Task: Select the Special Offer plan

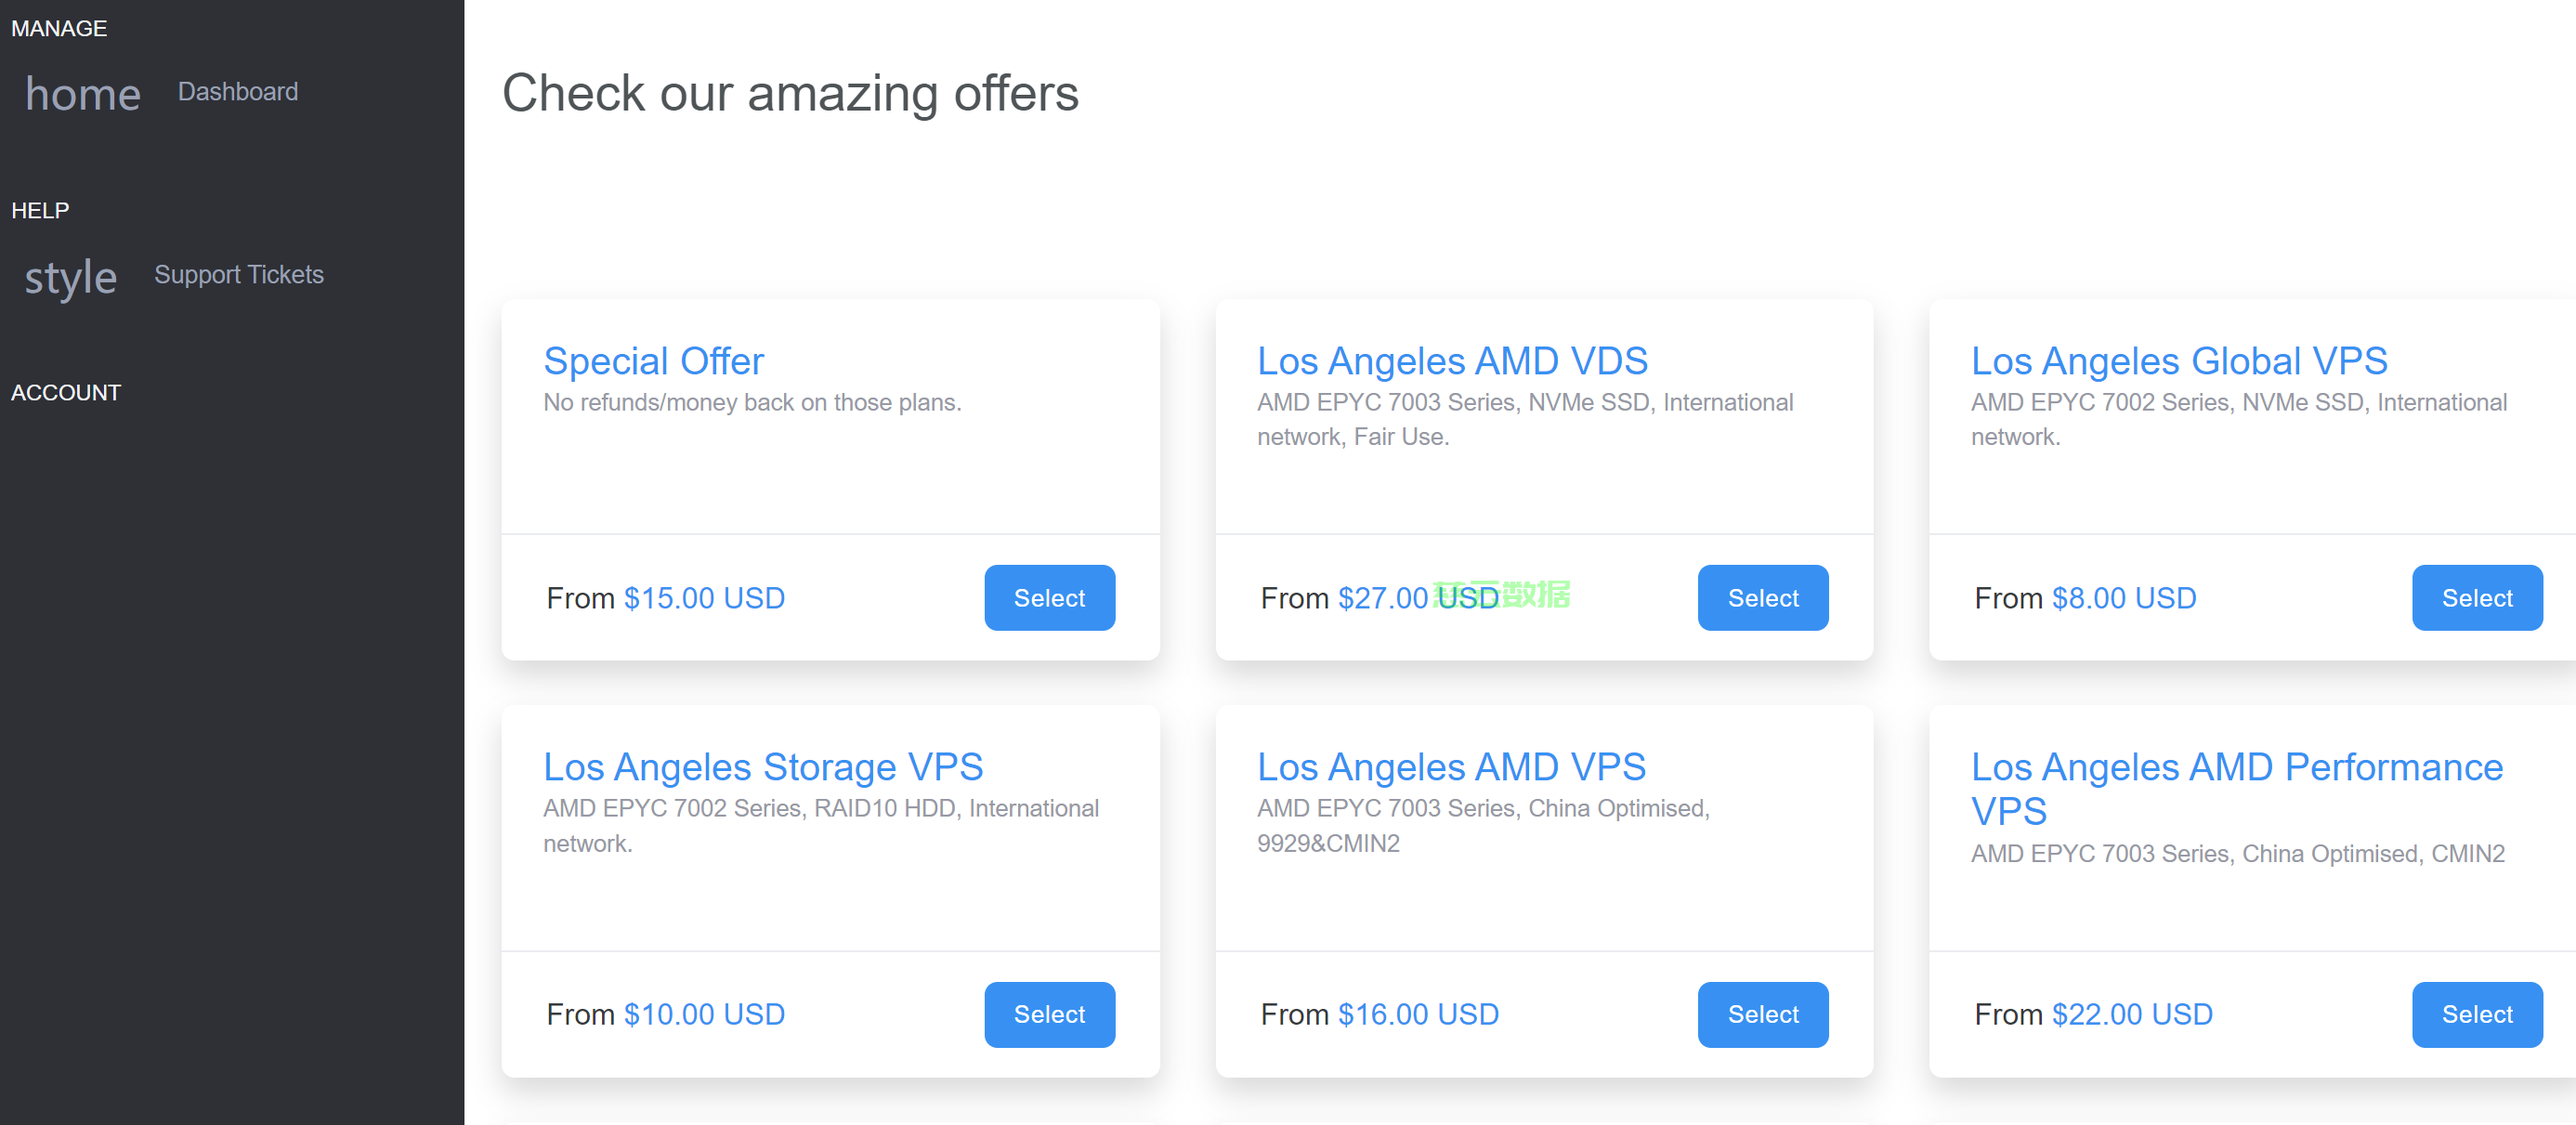Action: pyautogui.click(x=1049, y=598)
